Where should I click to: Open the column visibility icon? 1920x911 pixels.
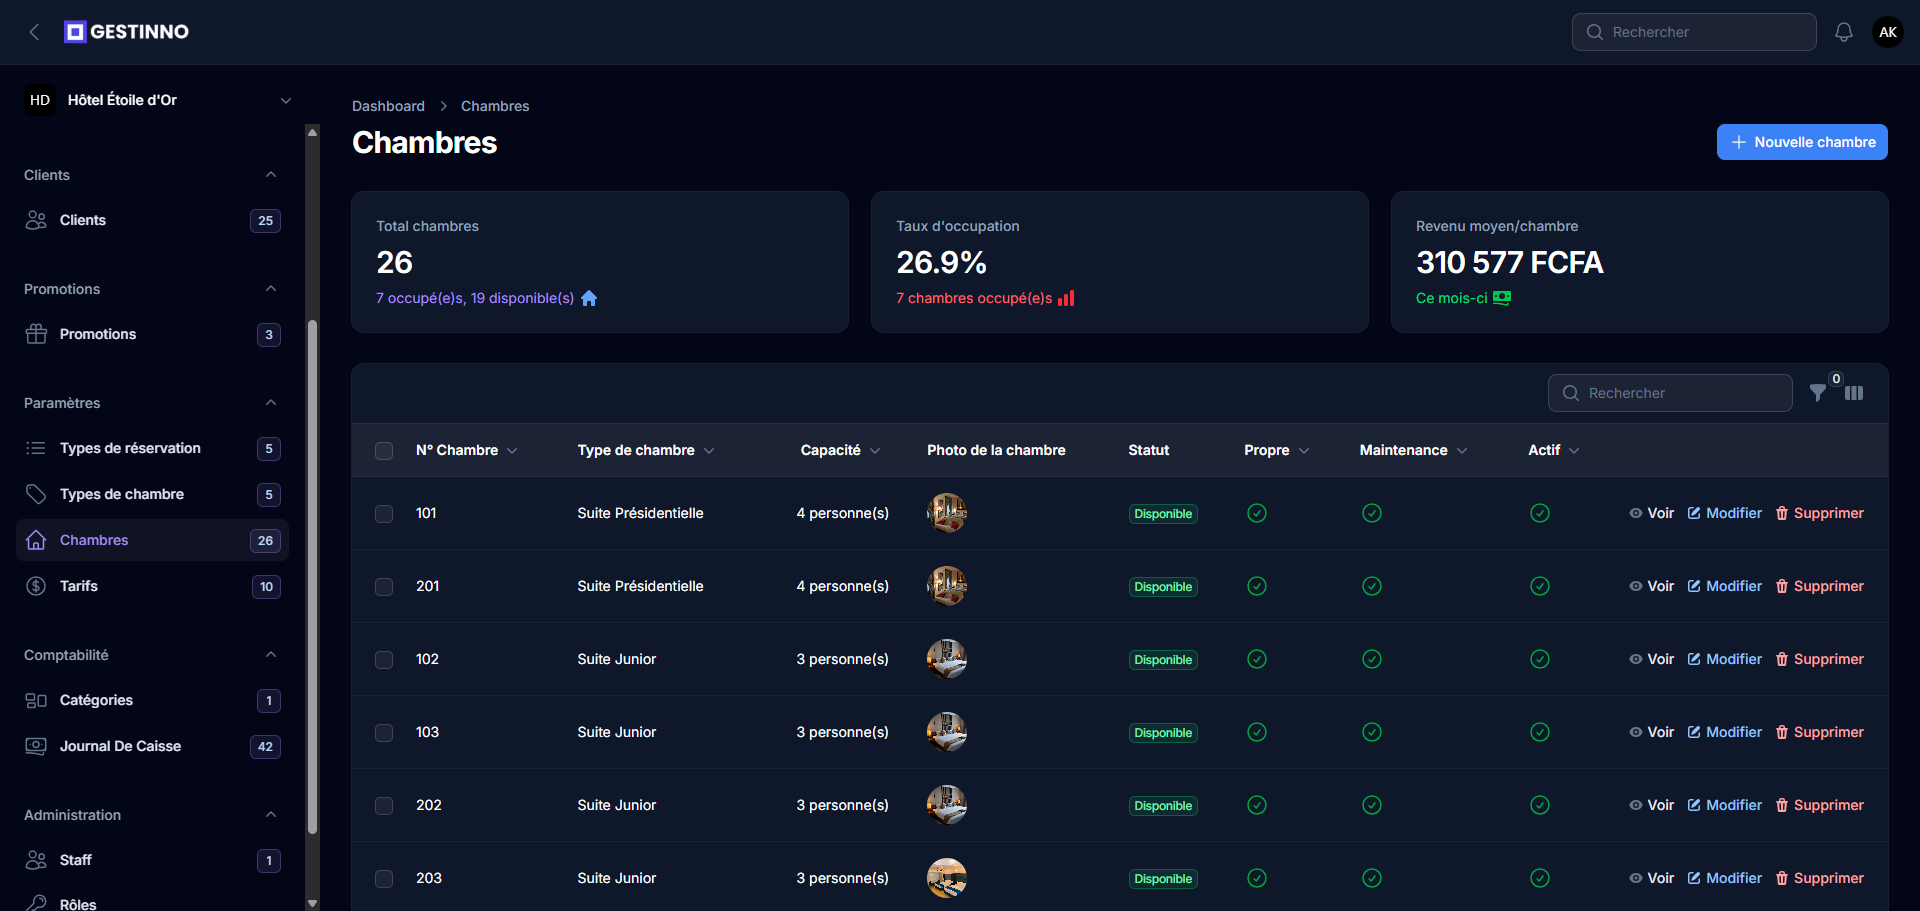(1854, 393)
